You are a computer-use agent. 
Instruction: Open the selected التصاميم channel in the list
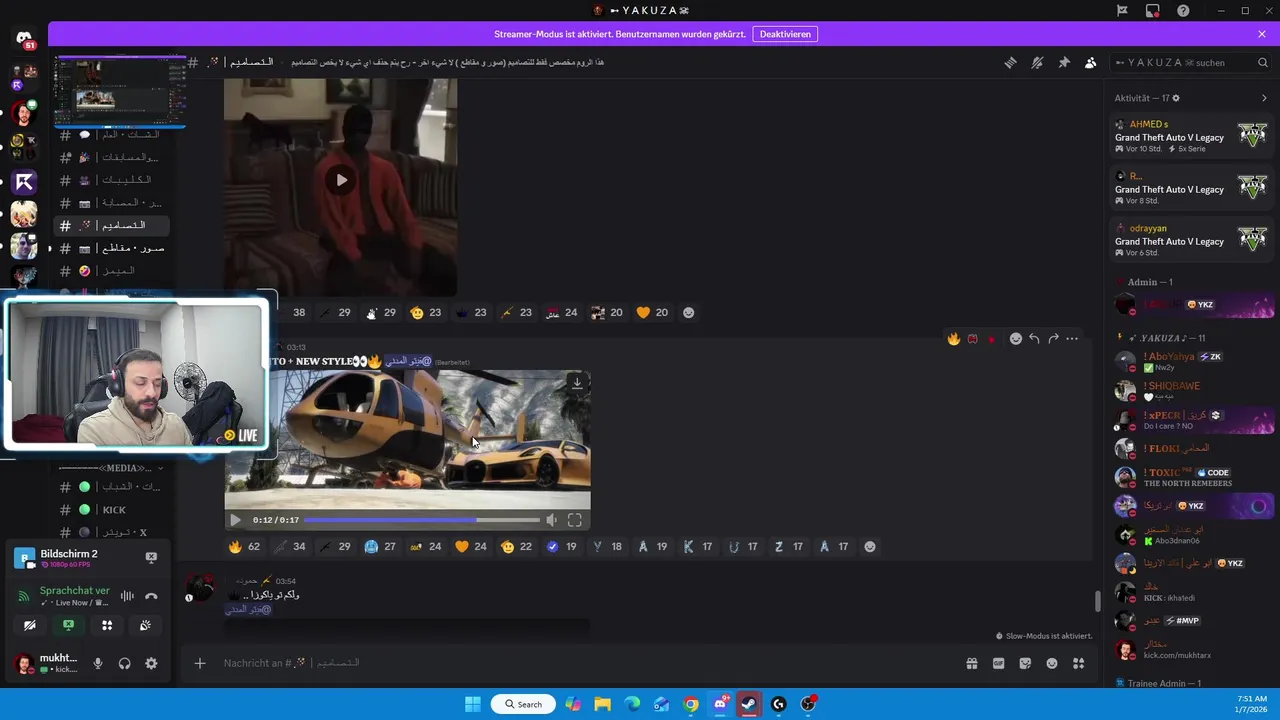(112, 225)
